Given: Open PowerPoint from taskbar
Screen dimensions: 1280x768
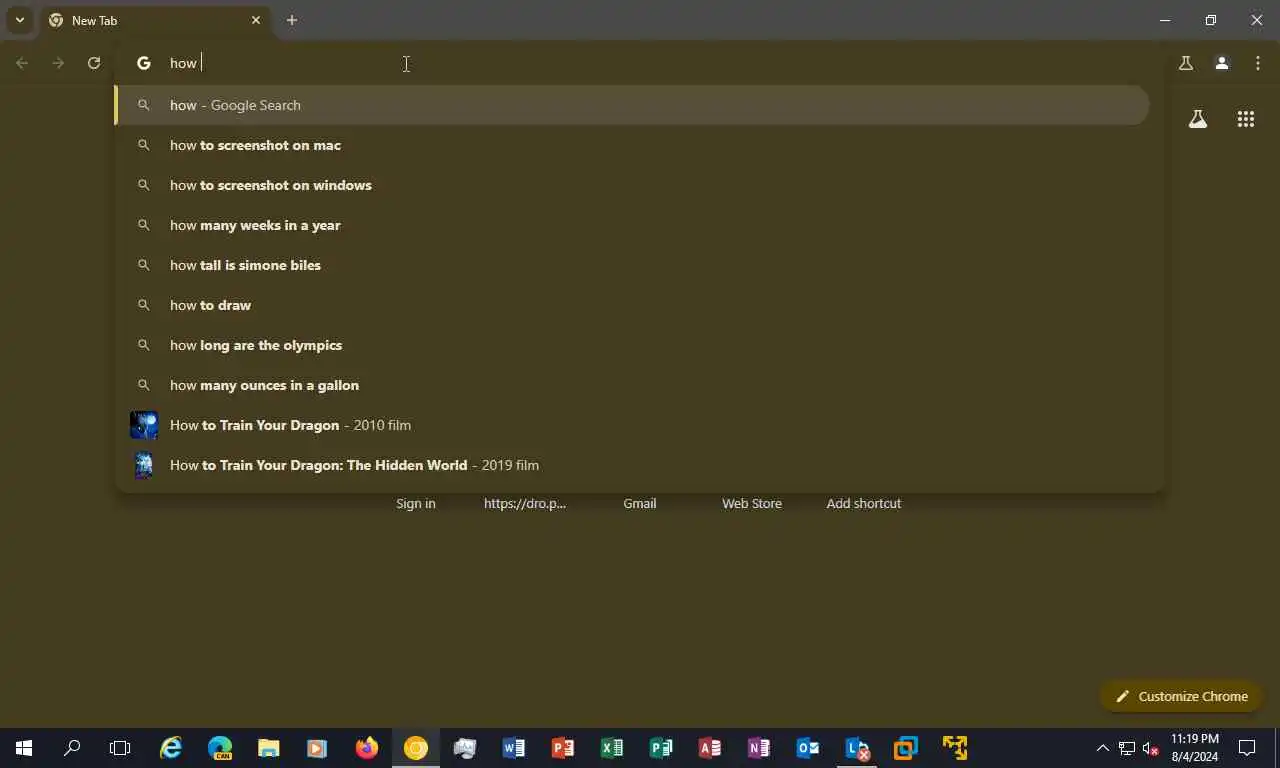Looking at the screenshot, I should pos(563,748).
